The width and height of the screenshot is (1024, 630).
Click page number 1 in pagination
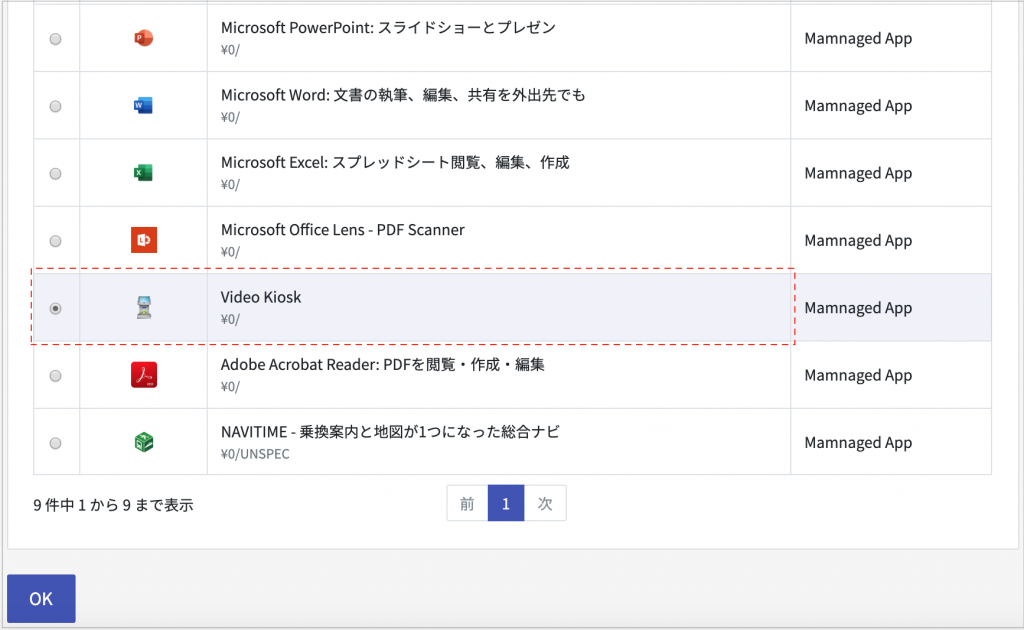(506, 504)
